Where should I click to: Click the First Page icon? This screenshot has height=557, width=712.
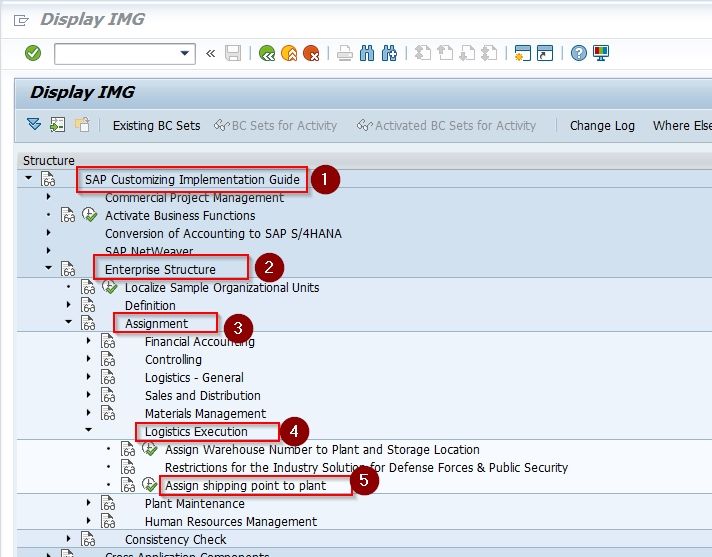(x=423, y=54)
